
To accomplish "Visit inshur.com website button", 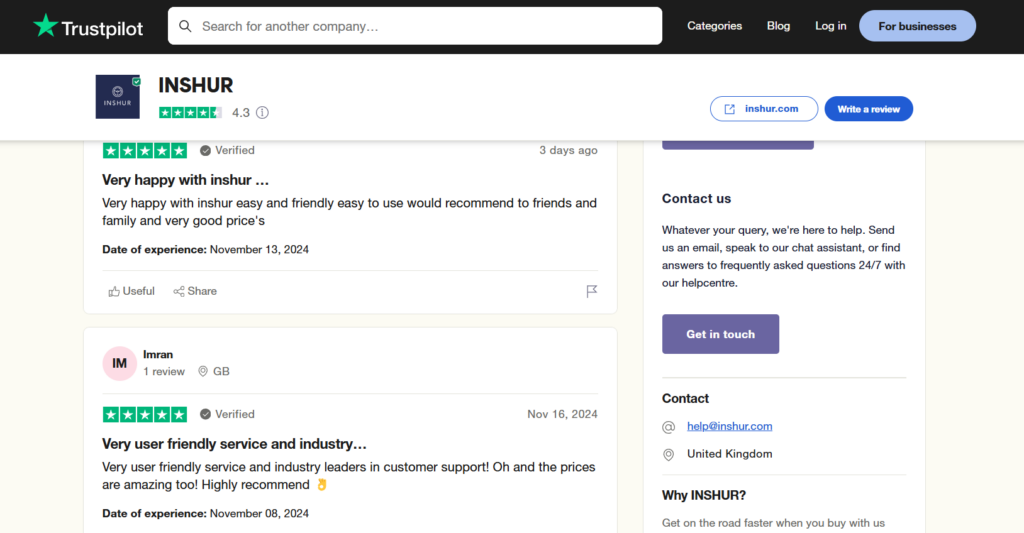I will coord(763,109).
